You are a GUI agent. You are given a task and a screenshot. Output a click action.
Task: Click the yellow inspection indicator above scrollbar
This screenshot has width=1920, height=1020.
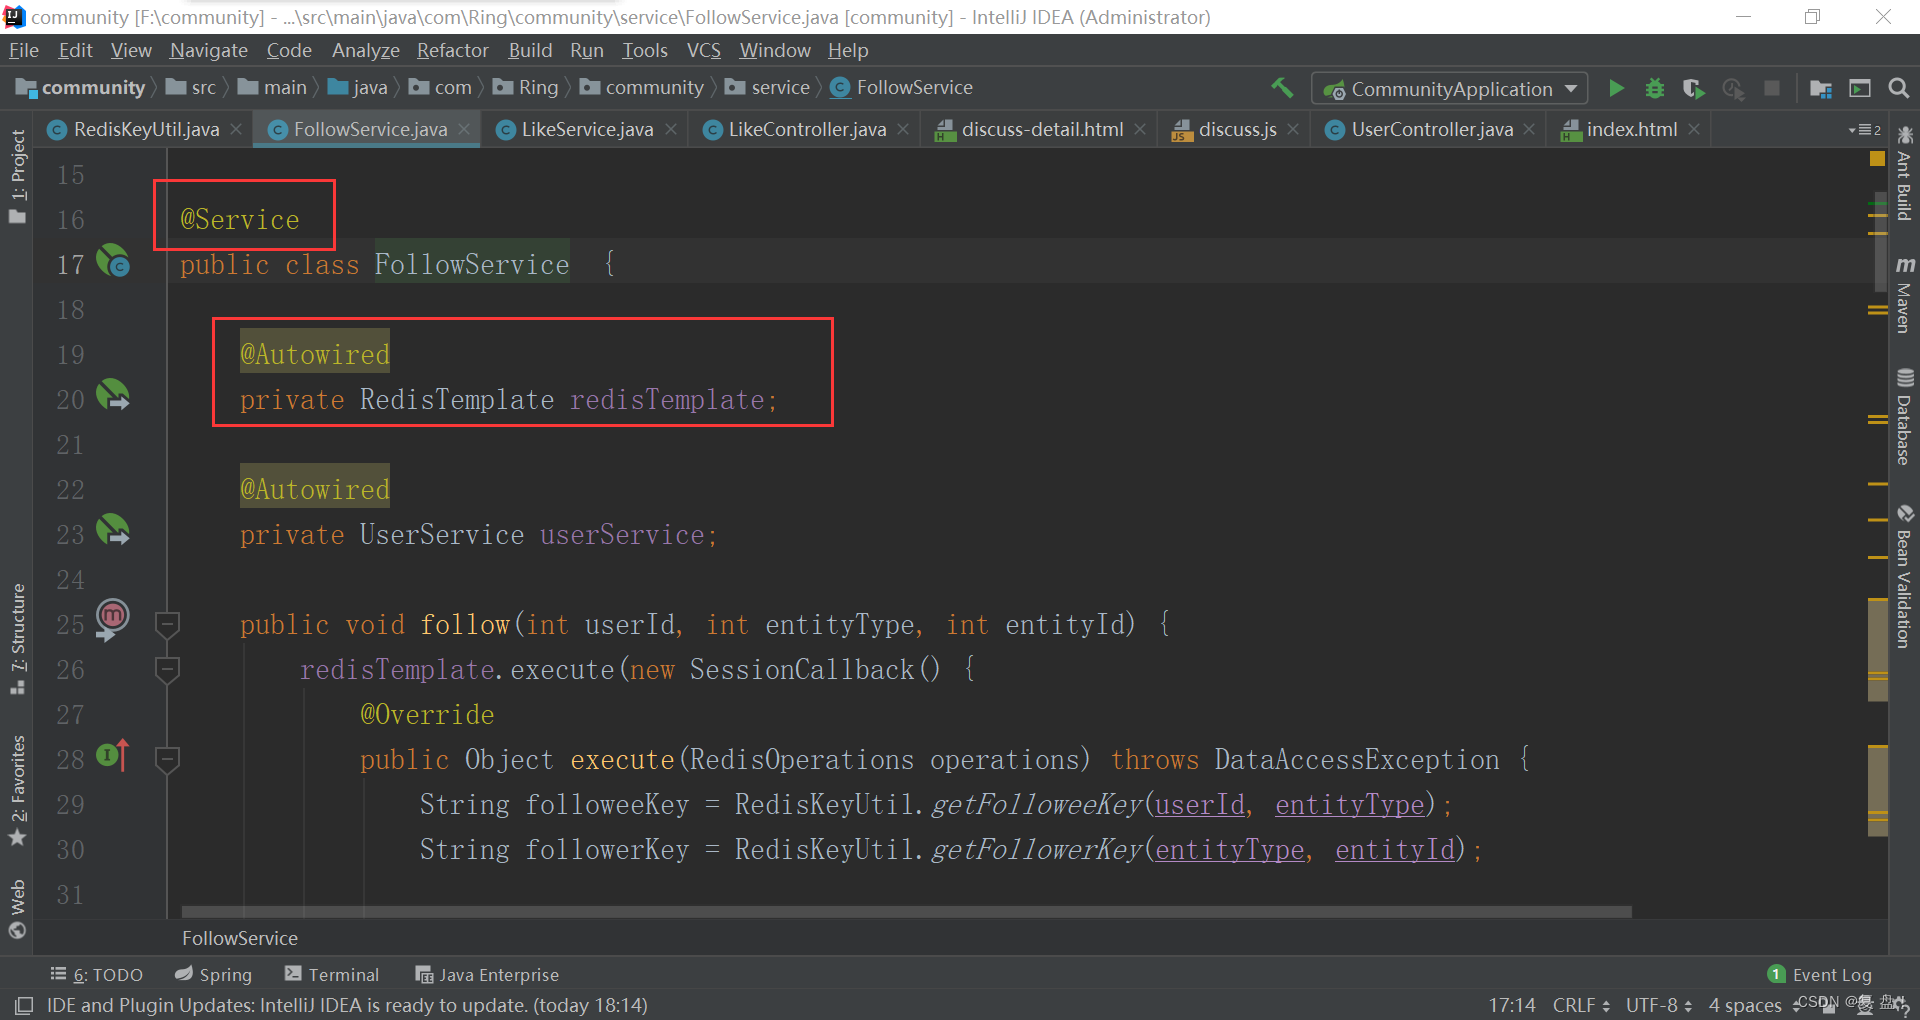pos(1877,159)
